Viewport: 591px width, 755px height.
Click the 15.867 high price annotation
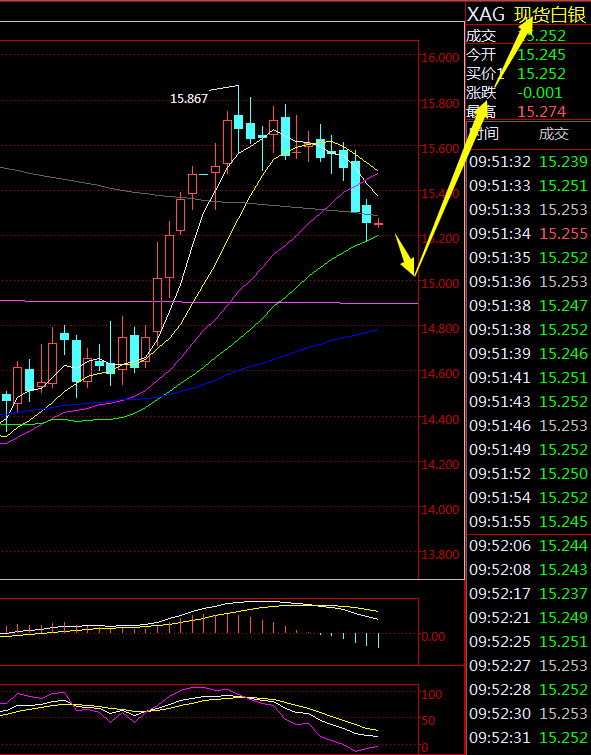(x=189, y=99)
